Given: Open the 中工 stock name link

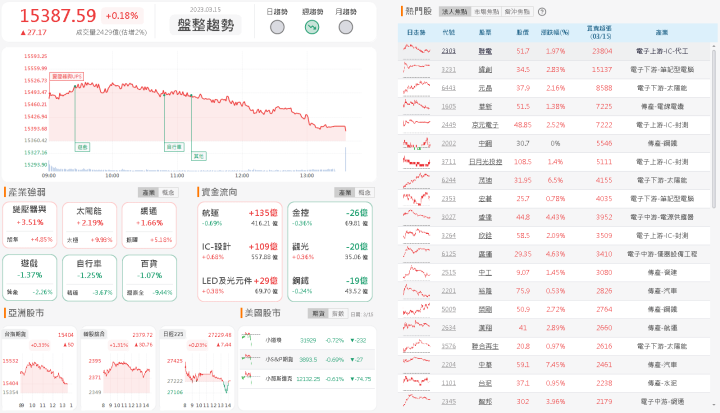Looking at the screenshot, I should [485, 272].
